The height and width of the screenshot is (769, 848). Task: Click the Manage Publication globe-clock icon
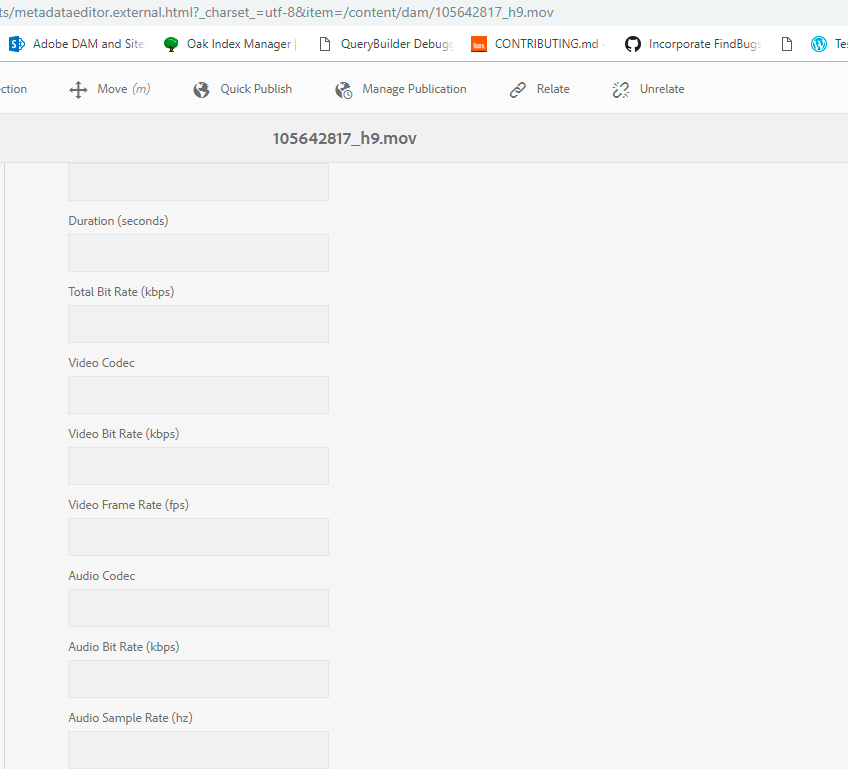(343, 90)
